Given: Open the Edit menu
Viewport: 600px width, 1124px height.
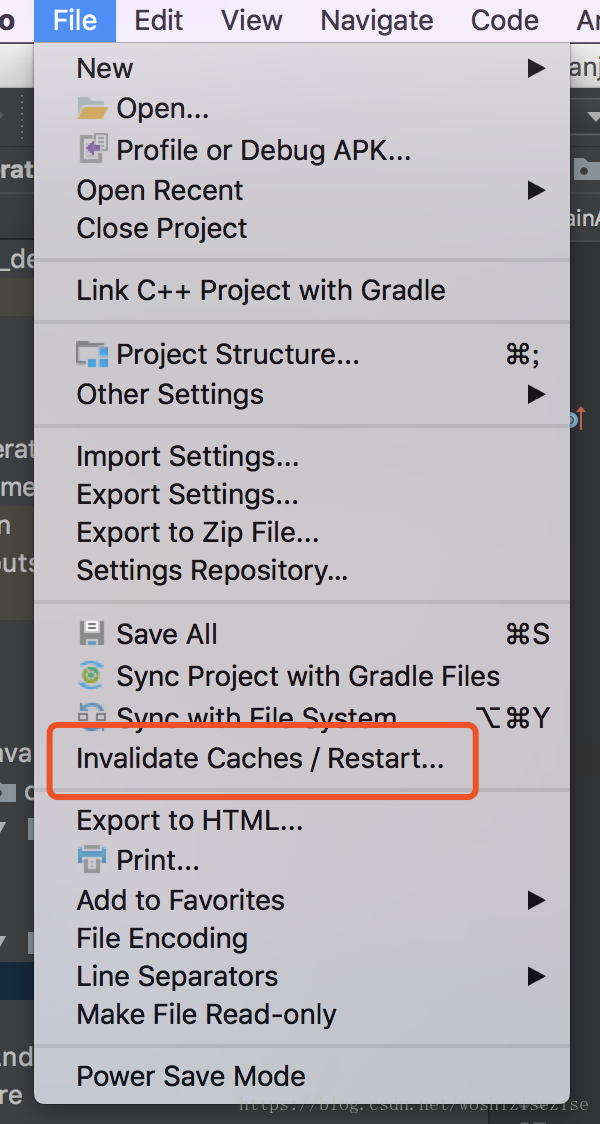Looking at the screenshot, I should coord(159,20).
